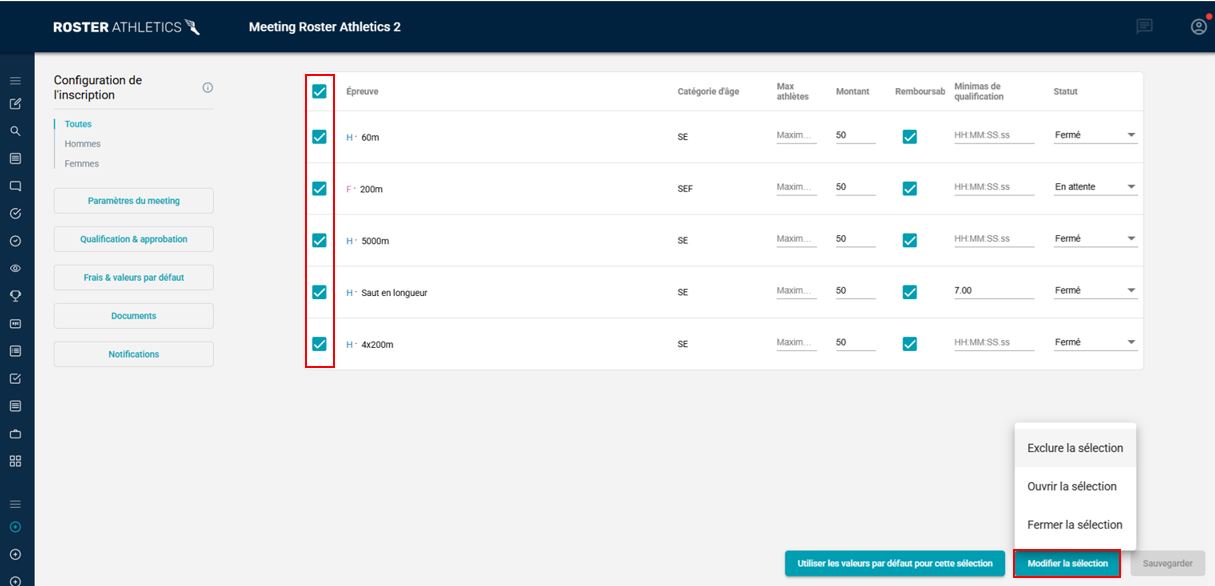Click the Montant field for the 200m row
1215x586 pixels.
855,187
